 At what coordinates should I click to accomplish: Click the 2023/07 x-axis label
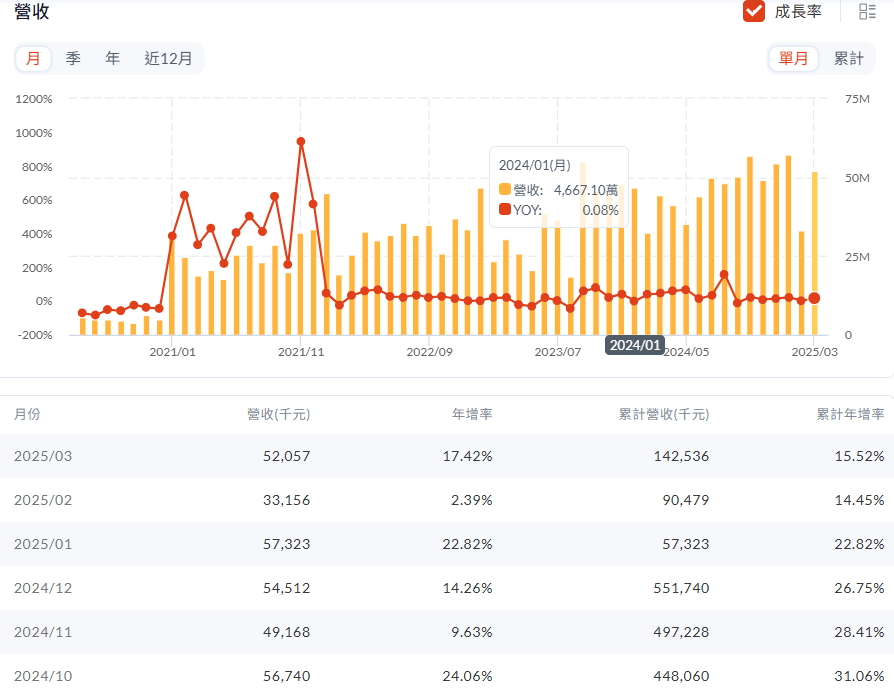click(x=558, y=352)
